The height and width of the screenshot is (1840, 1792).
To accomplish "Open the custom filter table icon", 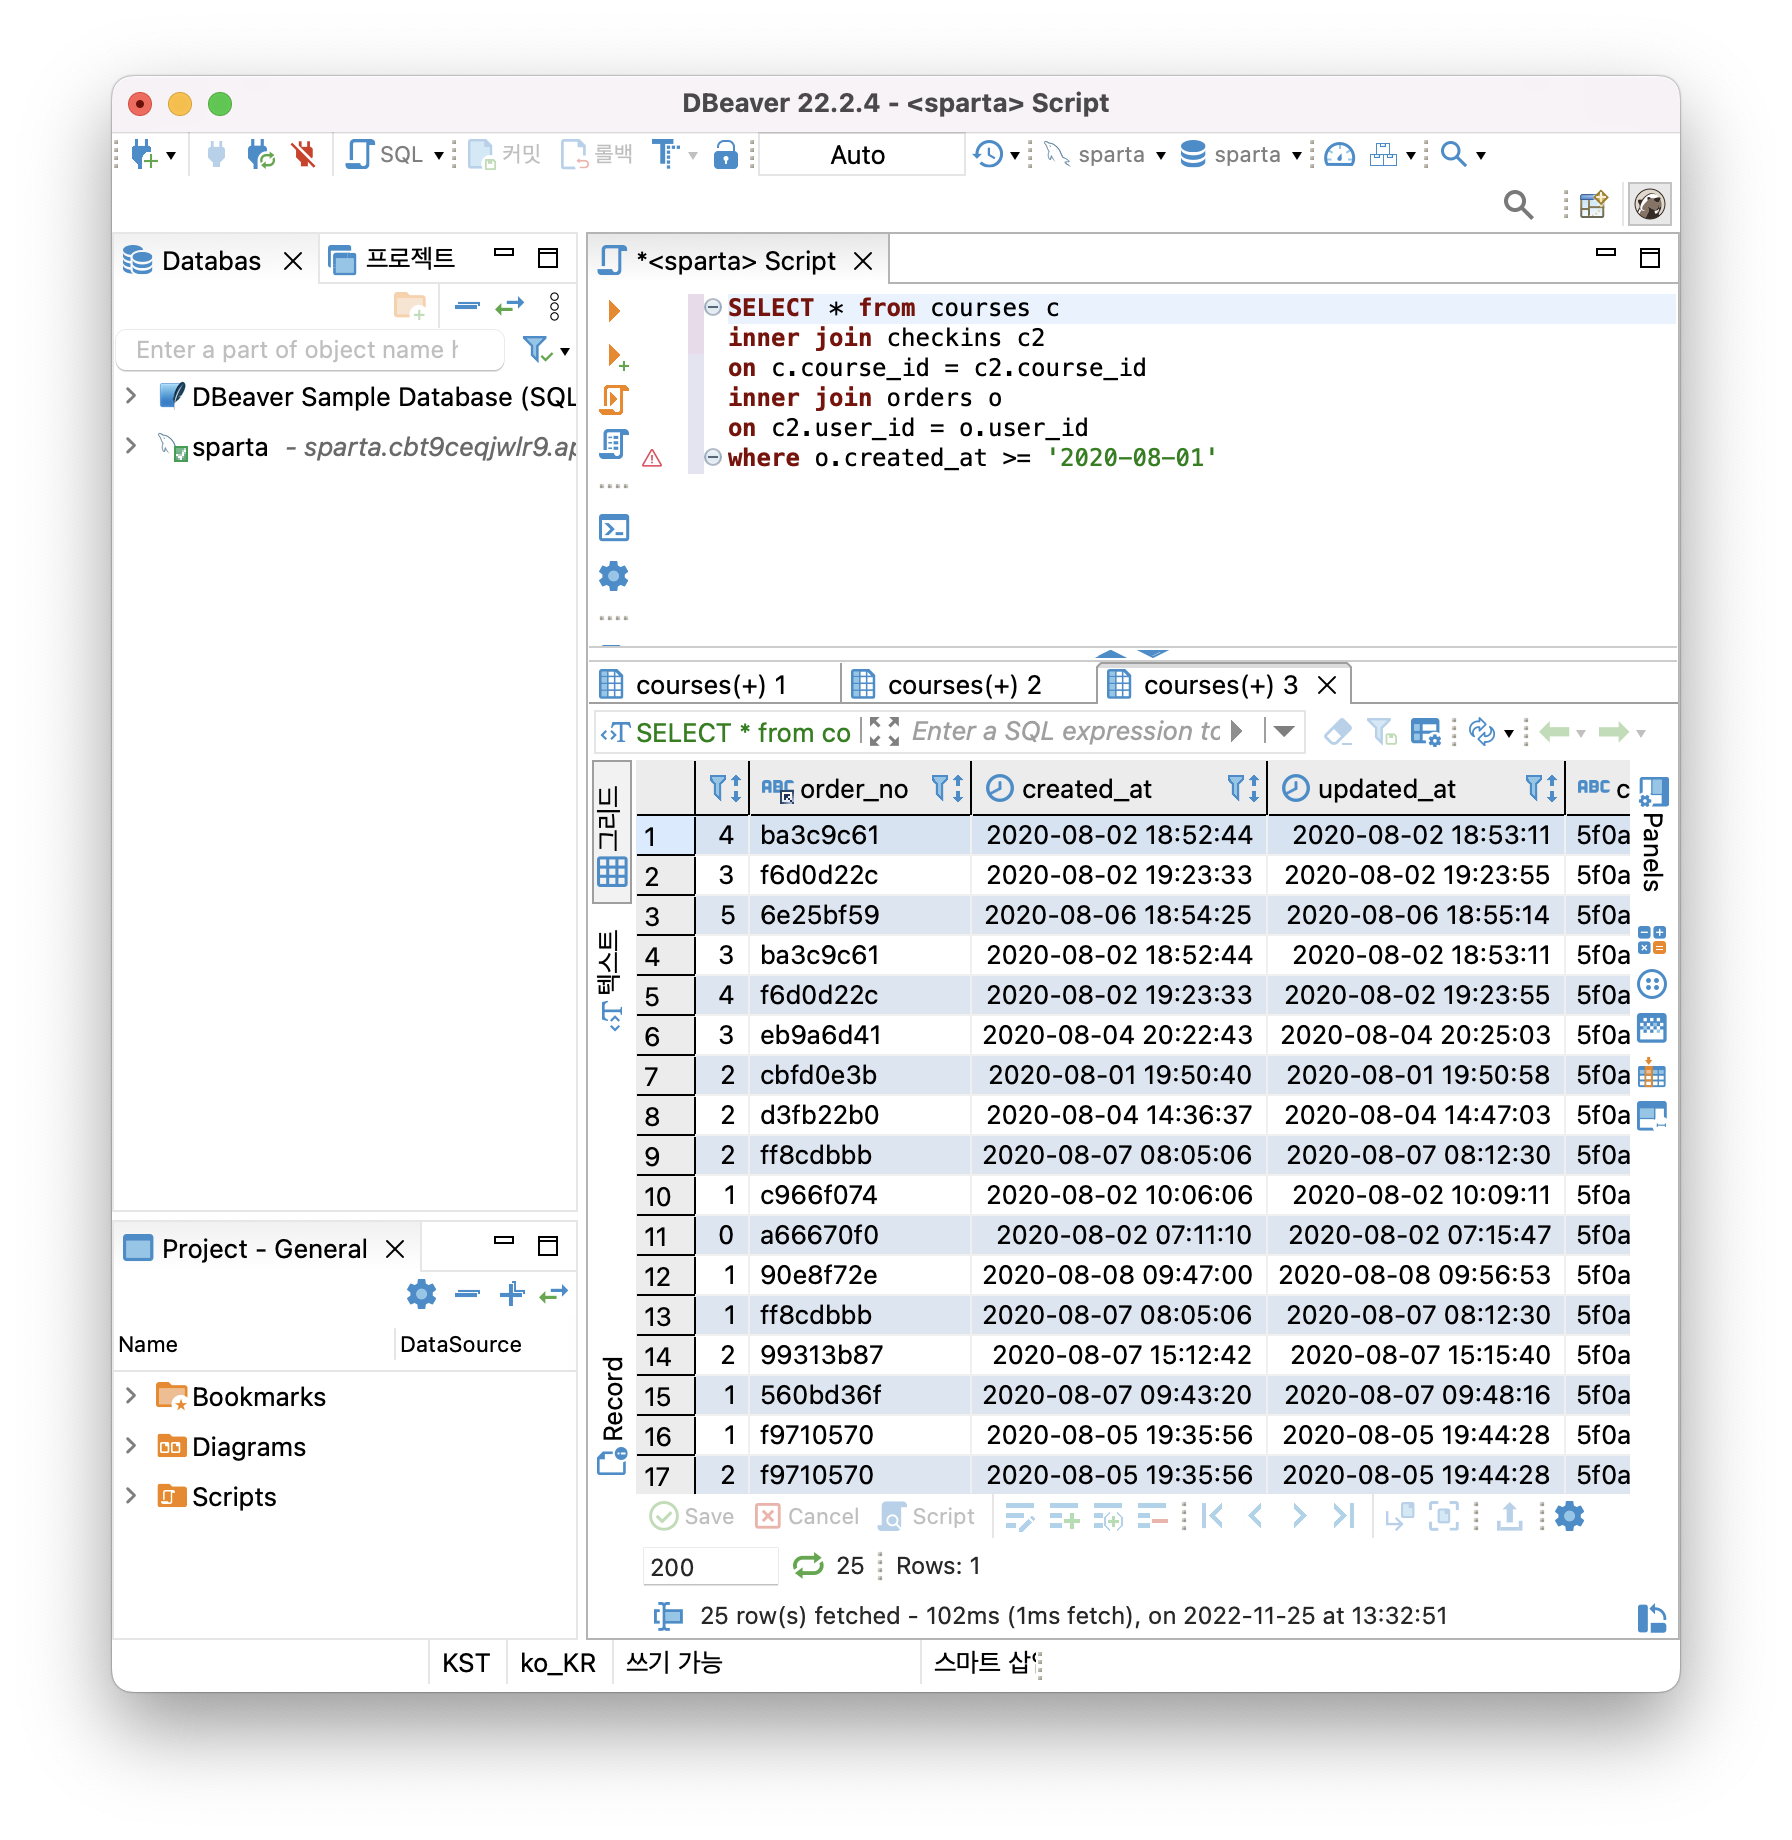I will [1425, 732].
